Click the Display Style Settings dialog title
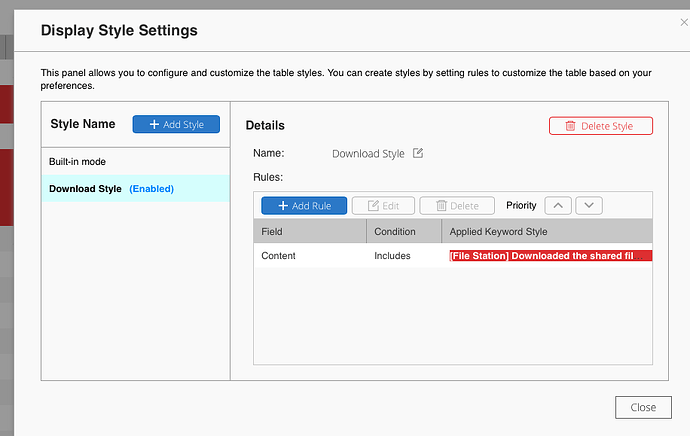The image size is (690, 436). 119,30
